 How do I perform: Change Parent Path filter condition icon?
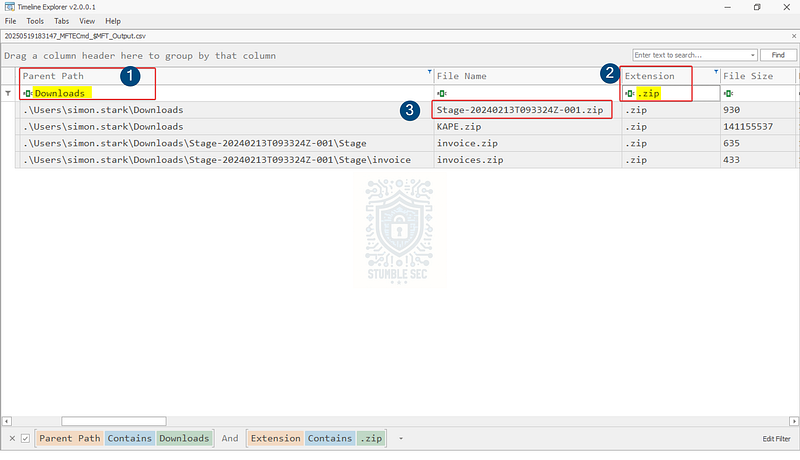pos(28,93)
